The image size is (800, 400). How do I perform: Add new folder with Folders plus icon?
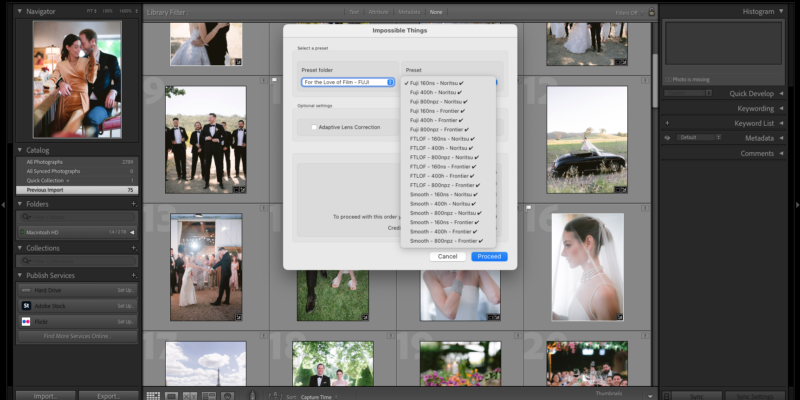pyautogui.click(x=134, y=204)
